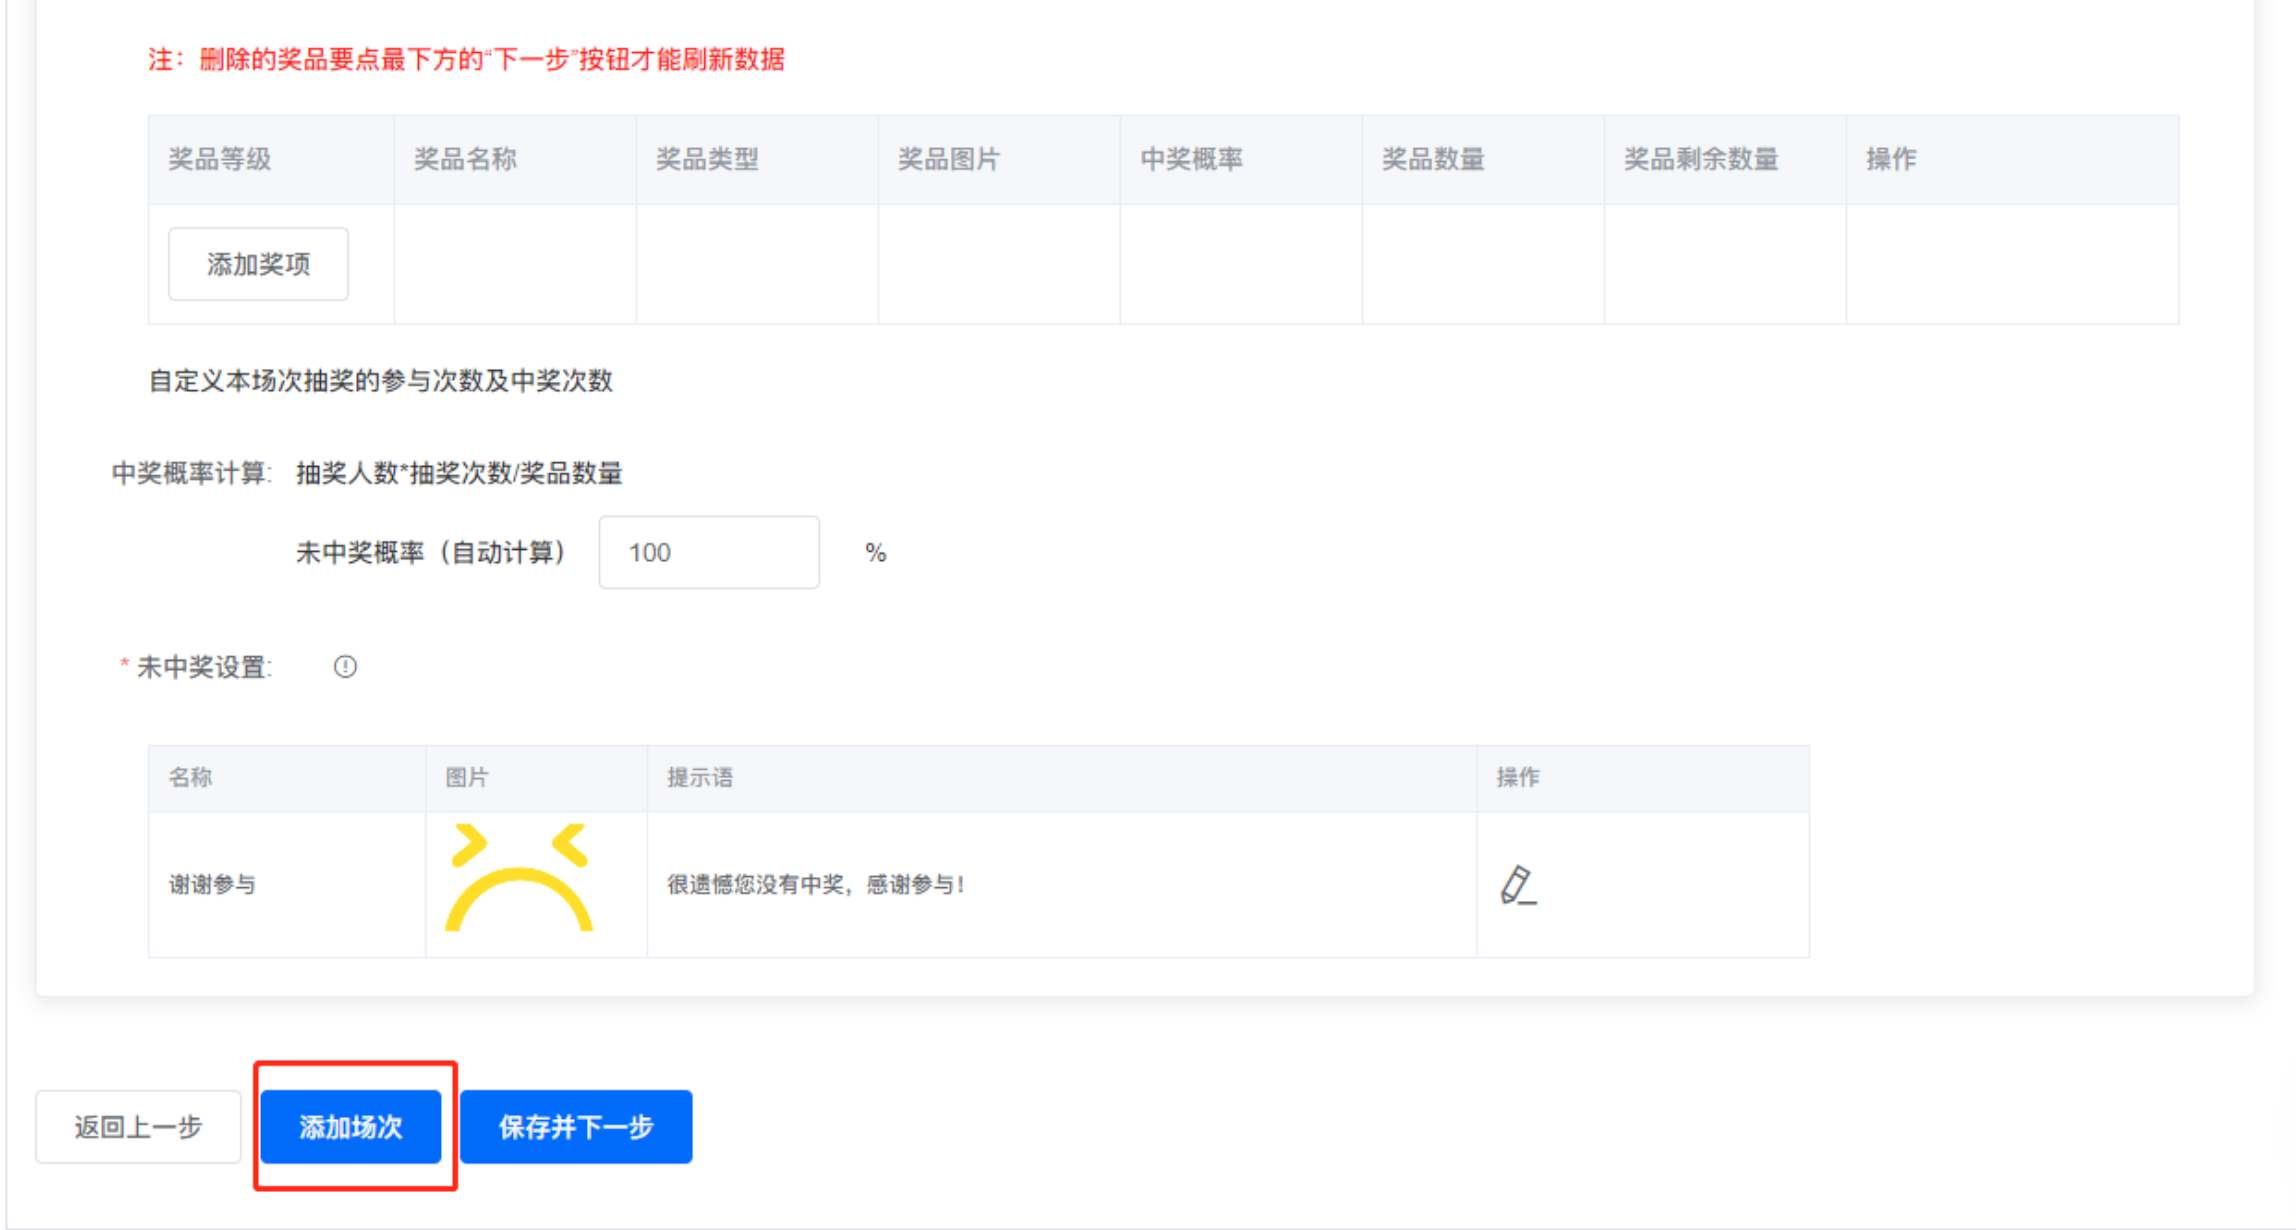The width and height of the screenshot is (2296, 1230).
Task: Click the 奖品名称 column header
Action: tap(465, 159)
